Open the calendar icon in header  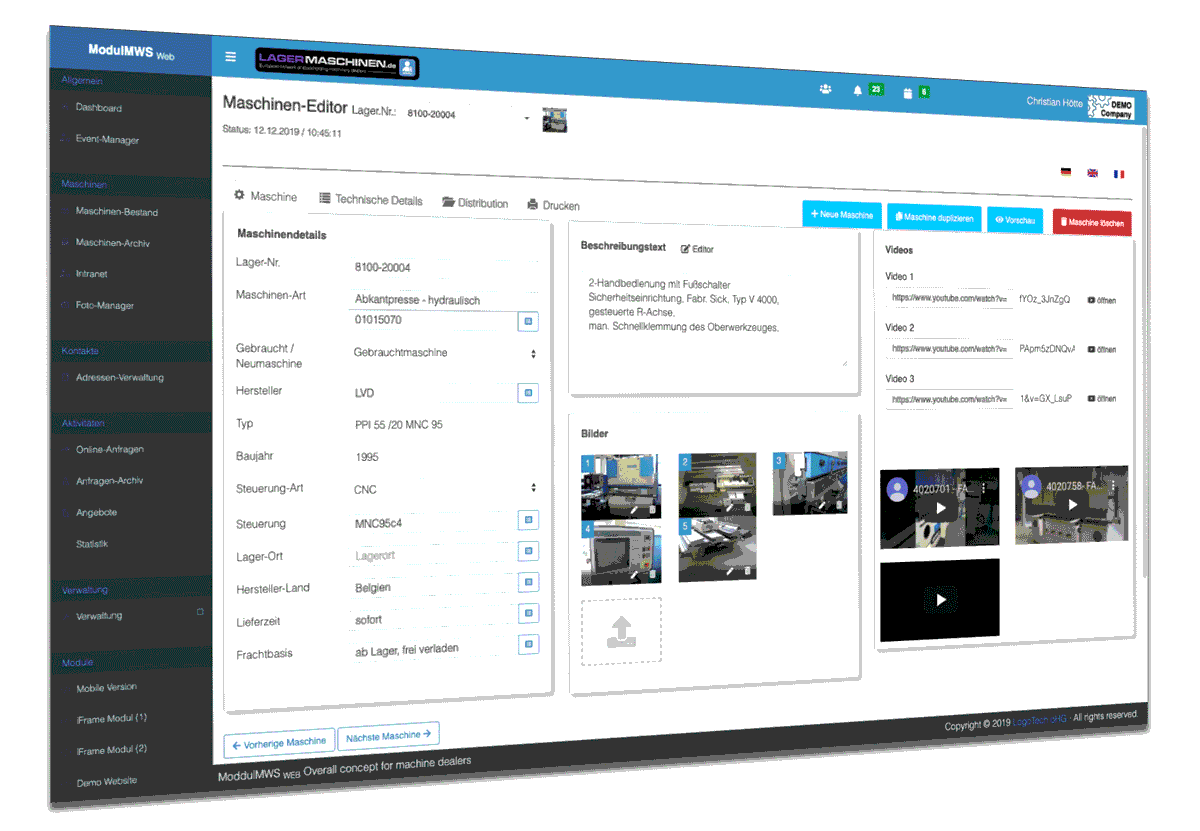click(x=908, y=93)
